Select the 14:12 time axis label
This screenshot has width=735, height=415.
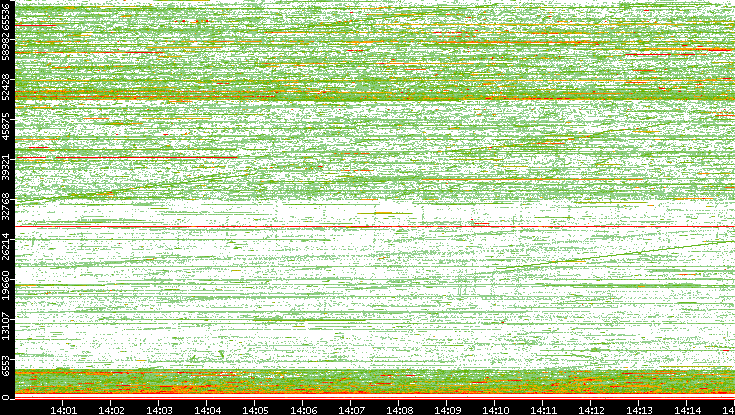[x=591, y=411]
